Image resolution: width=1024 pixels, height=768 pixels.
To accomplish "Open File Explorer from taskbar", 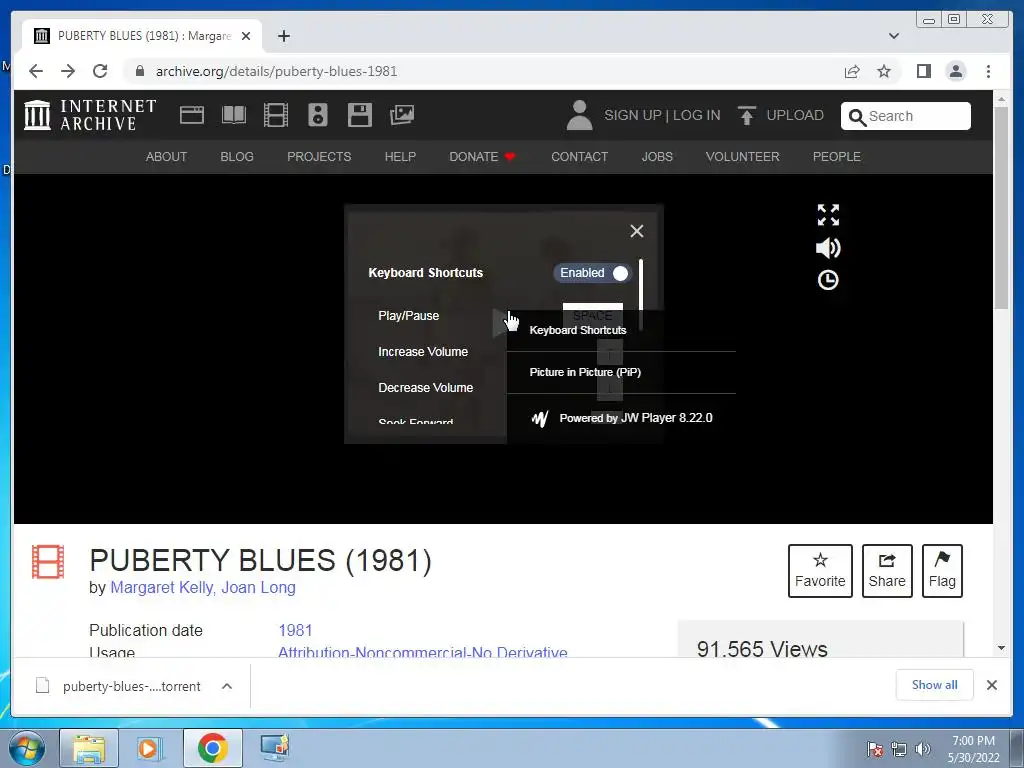I will pyautogui.click(x=89, y=748).
